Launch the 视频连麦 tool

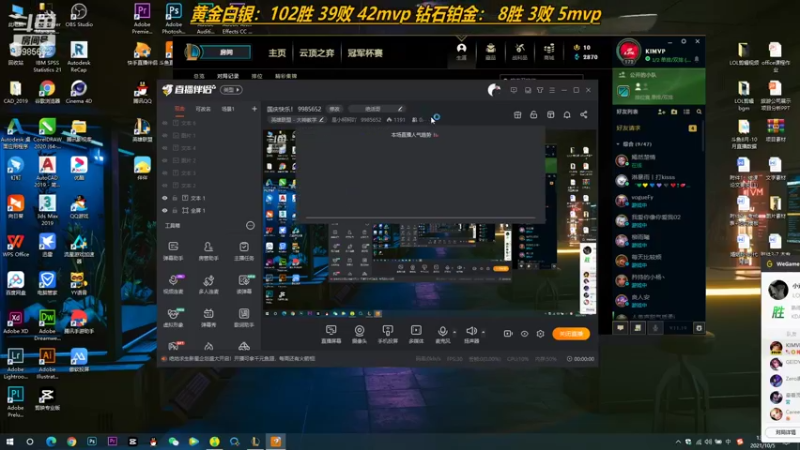pos(173,284)
